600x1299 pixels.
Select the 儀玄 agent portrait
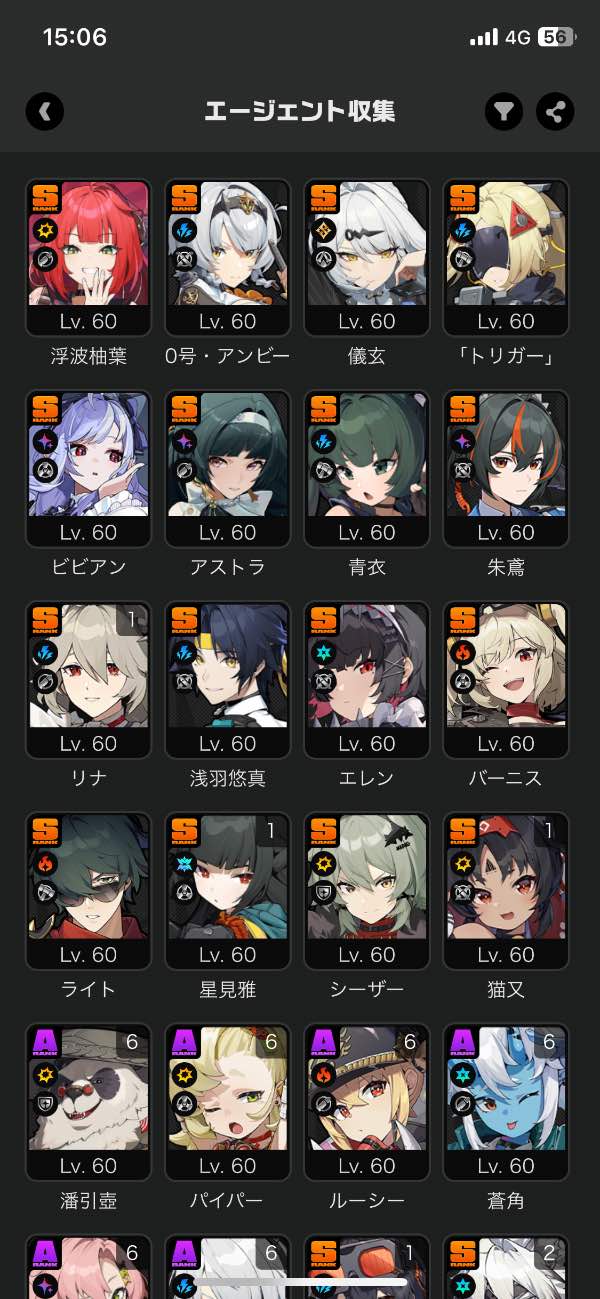tap(367, 257)
